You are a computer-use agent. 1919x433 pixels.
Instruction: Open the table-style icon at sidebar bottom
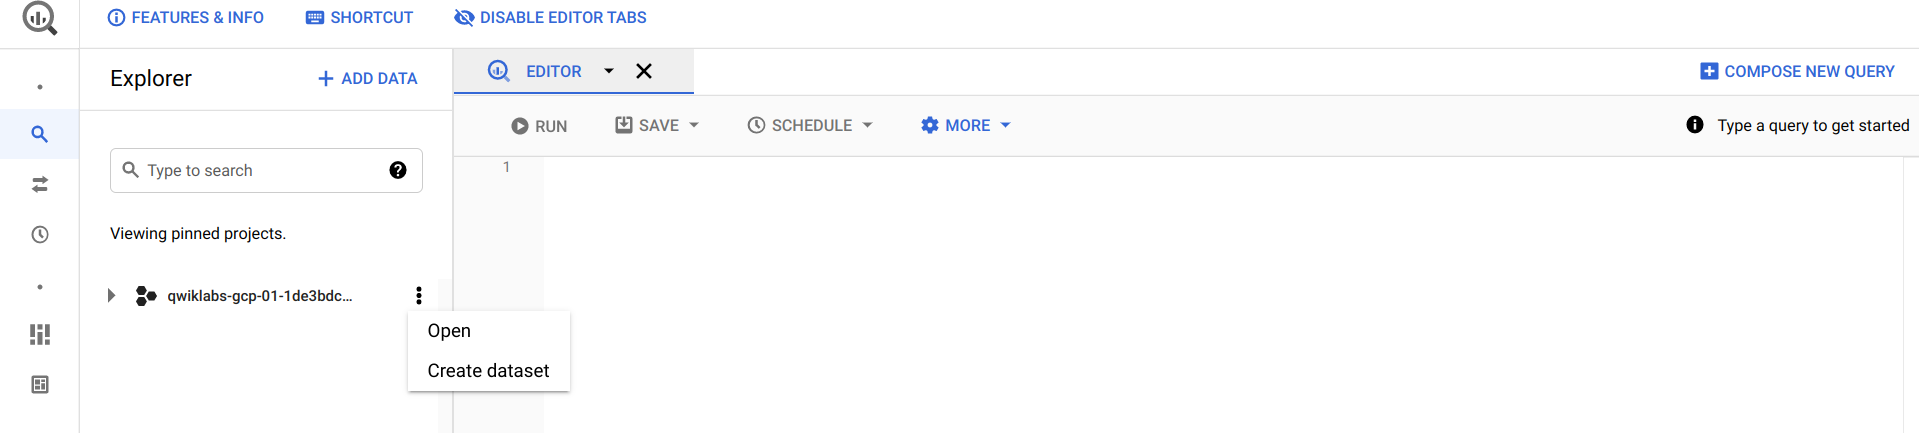pos(40,384)
